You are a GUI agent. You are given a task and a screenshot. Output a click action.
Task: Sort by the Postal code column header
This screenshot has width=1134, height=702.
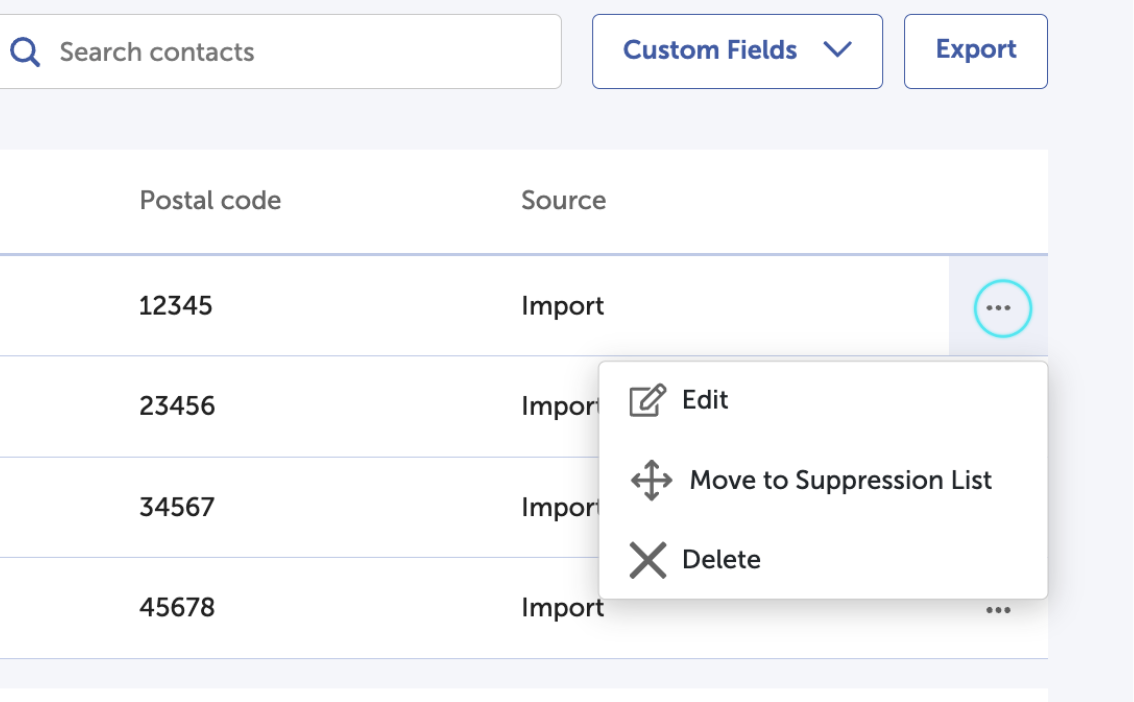[x=210, y=201]
